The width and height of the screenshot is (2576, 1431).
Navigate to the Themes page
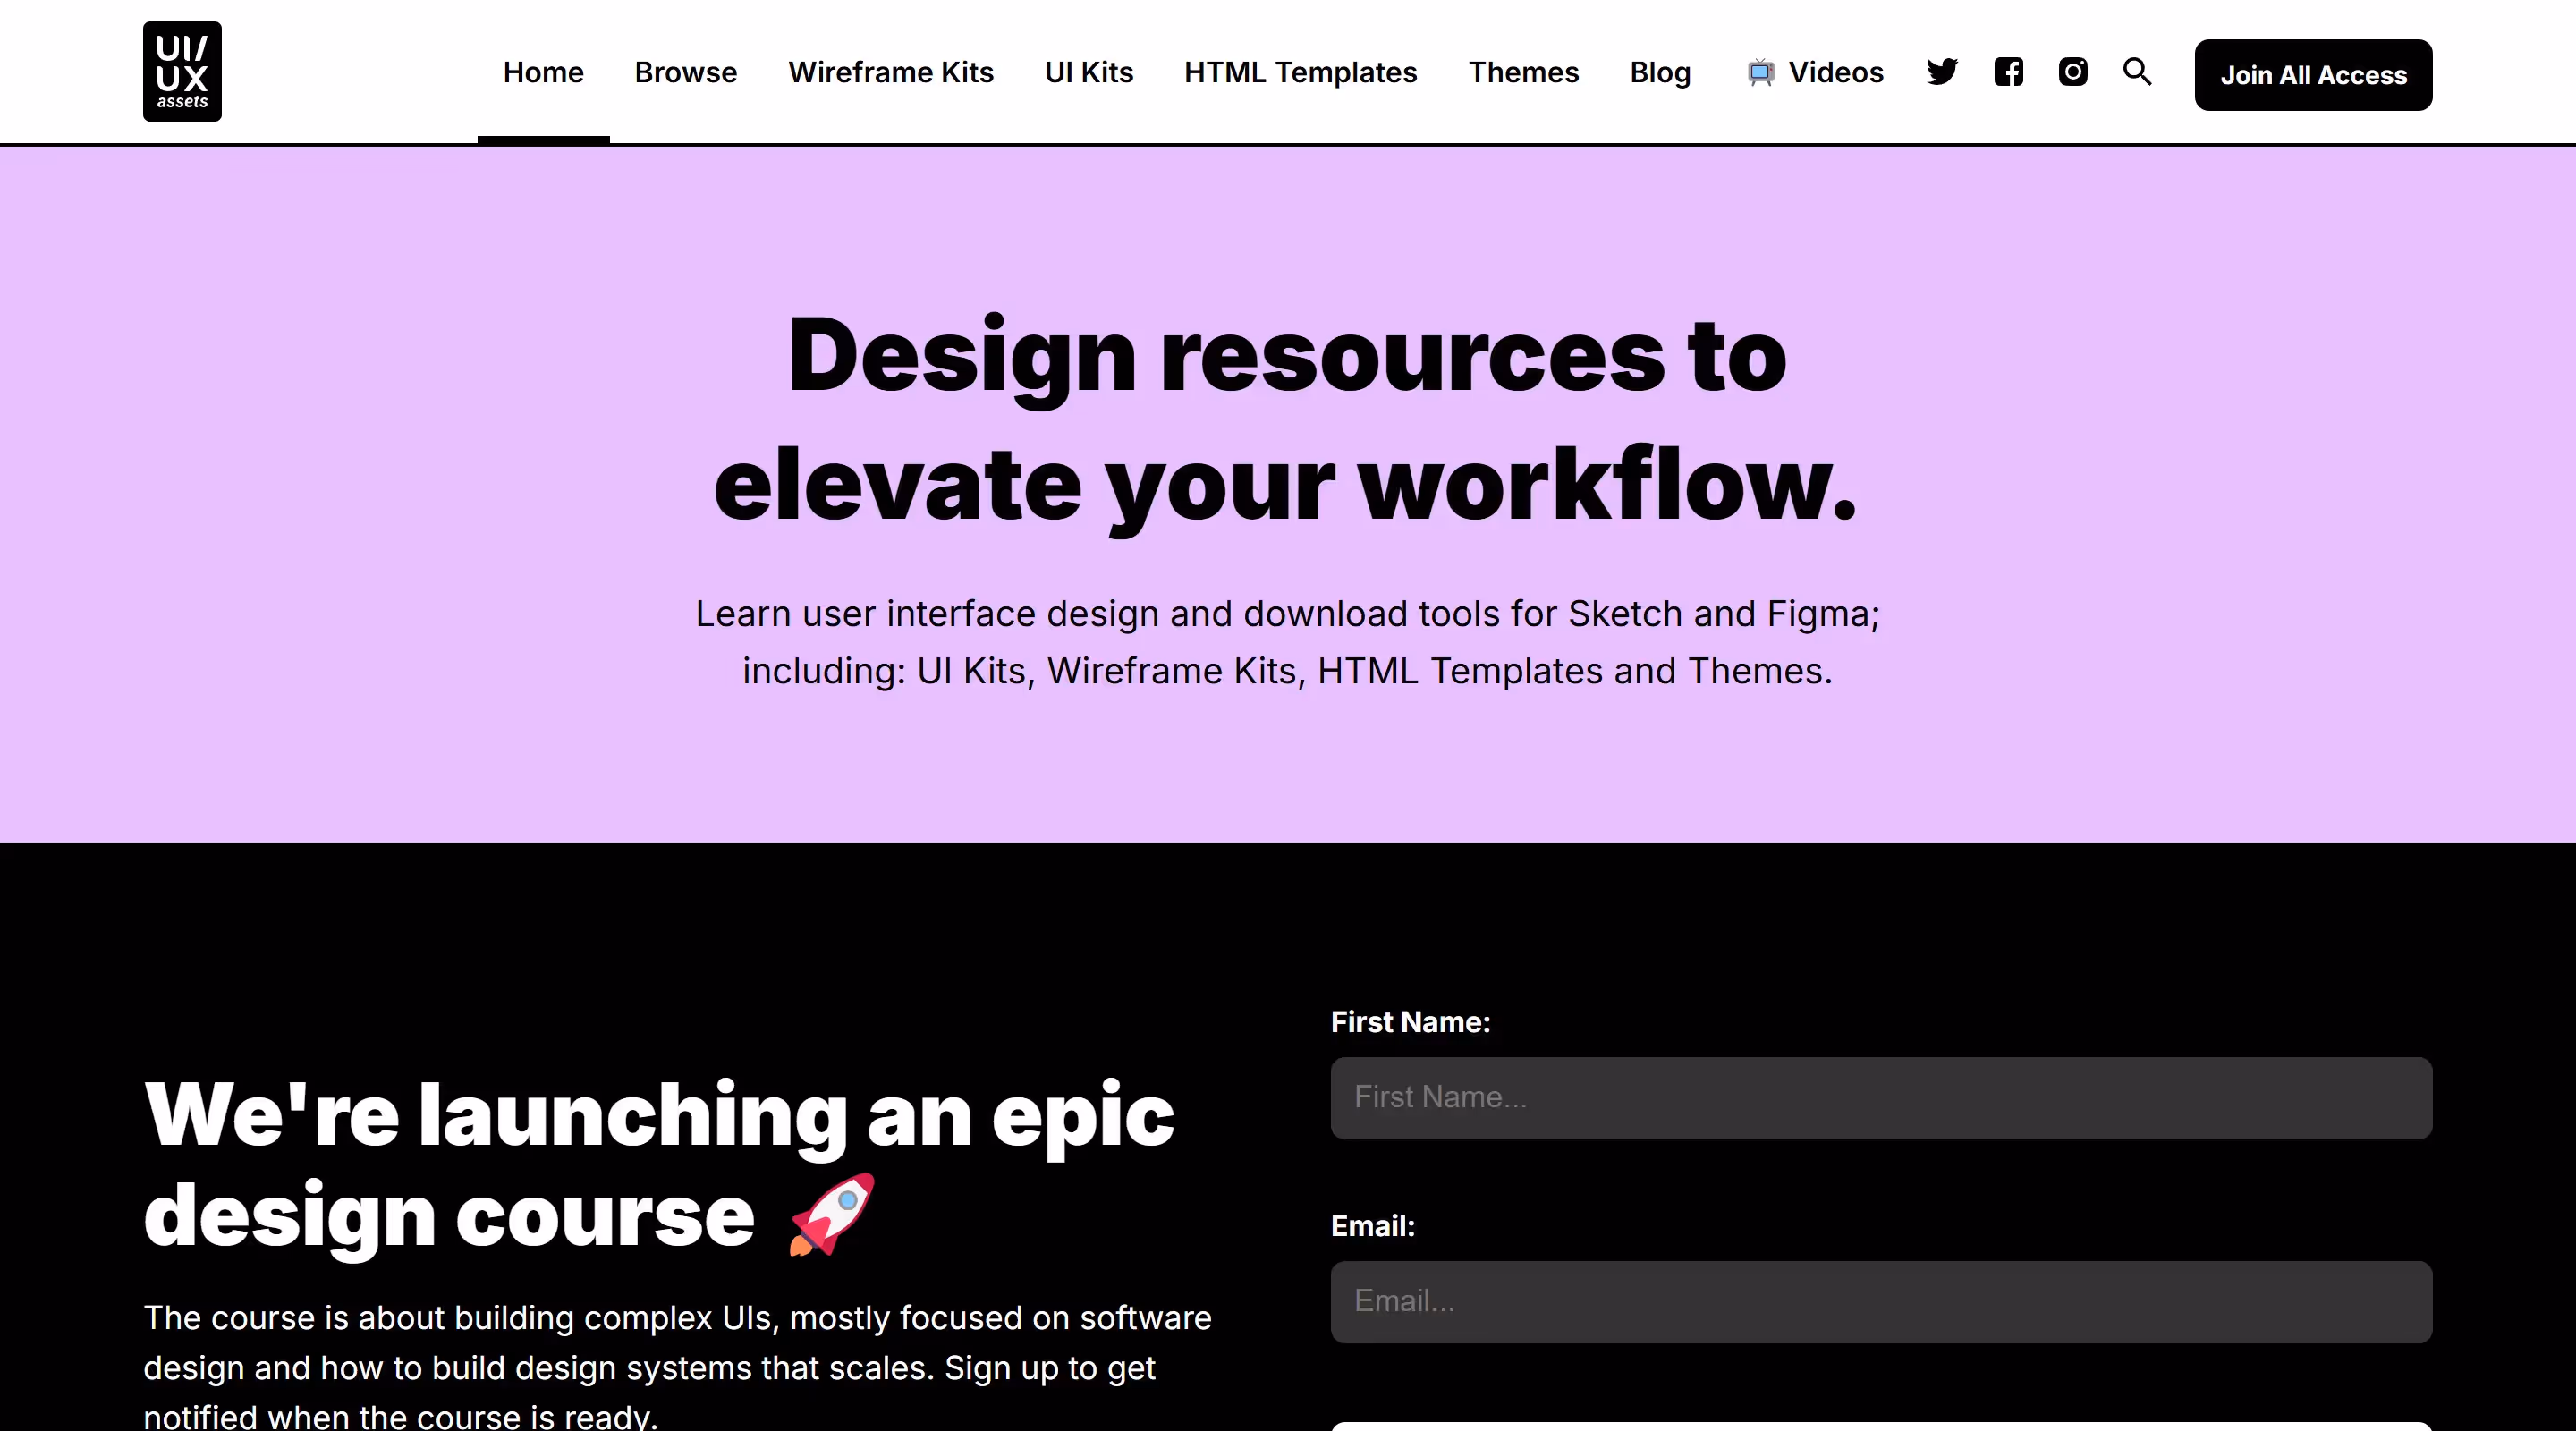coord(1523,73)
